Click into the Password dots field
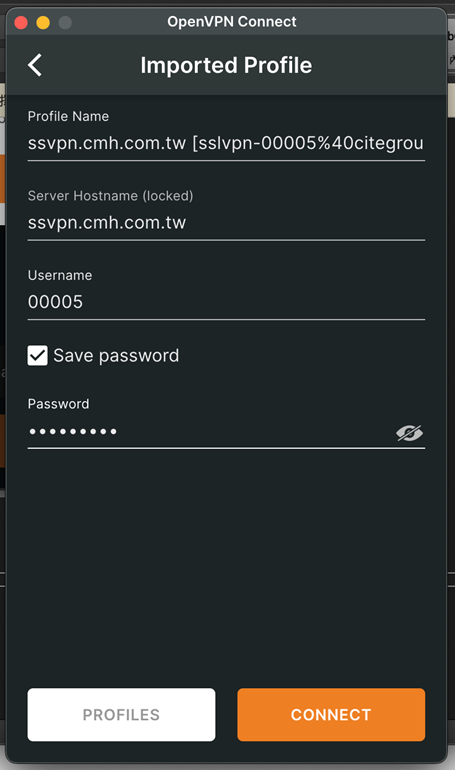Image resolution: width=455 pixels, height=770 pixels. coord(209,432)
